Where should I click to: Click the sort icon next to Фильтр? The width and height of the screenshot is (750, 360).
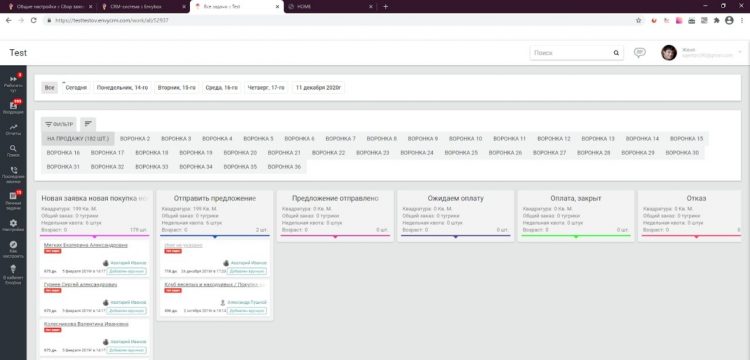coord(88,124)
